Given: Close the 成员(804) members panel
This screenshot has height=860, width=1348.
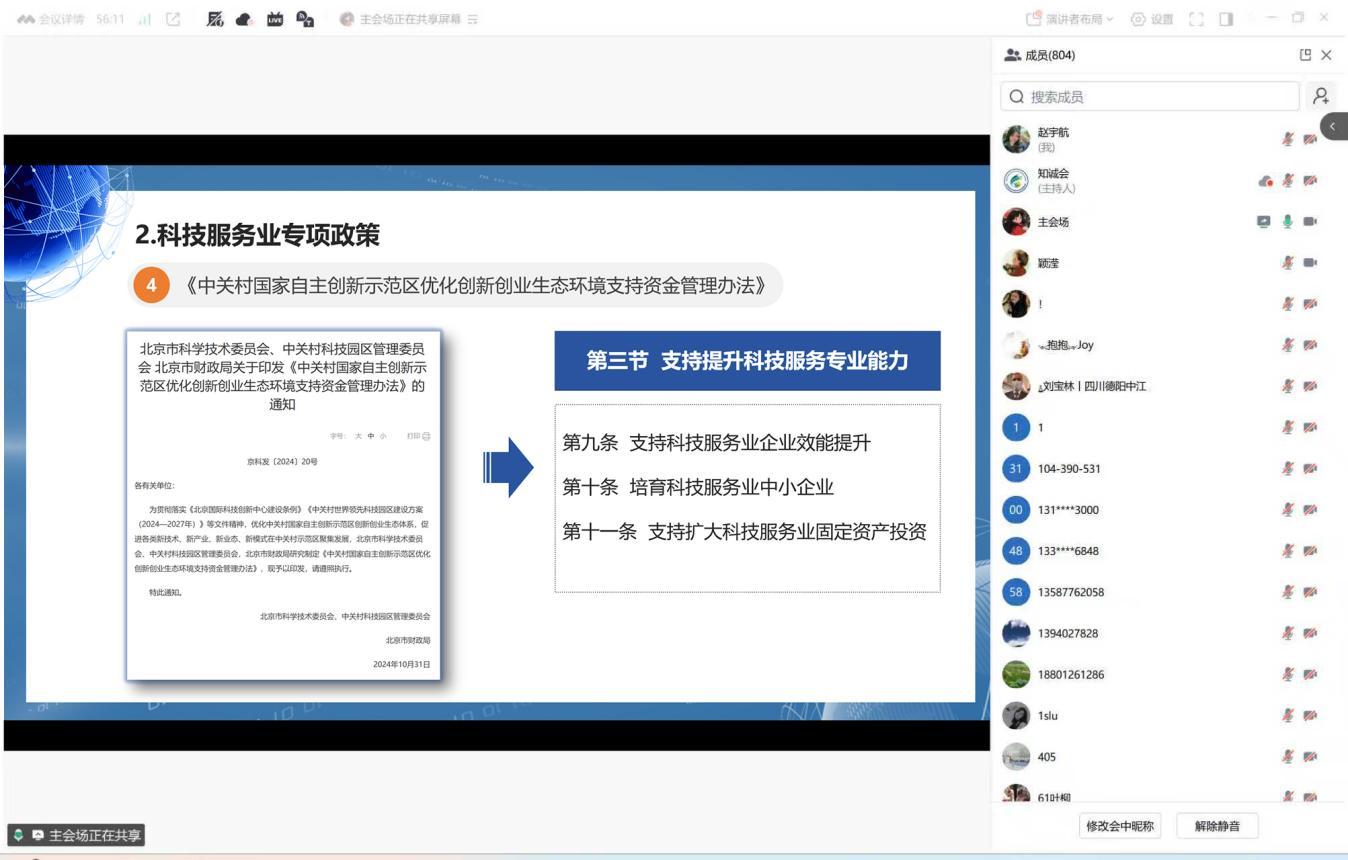Looking at the screenshot, I should pos(1326,55).
